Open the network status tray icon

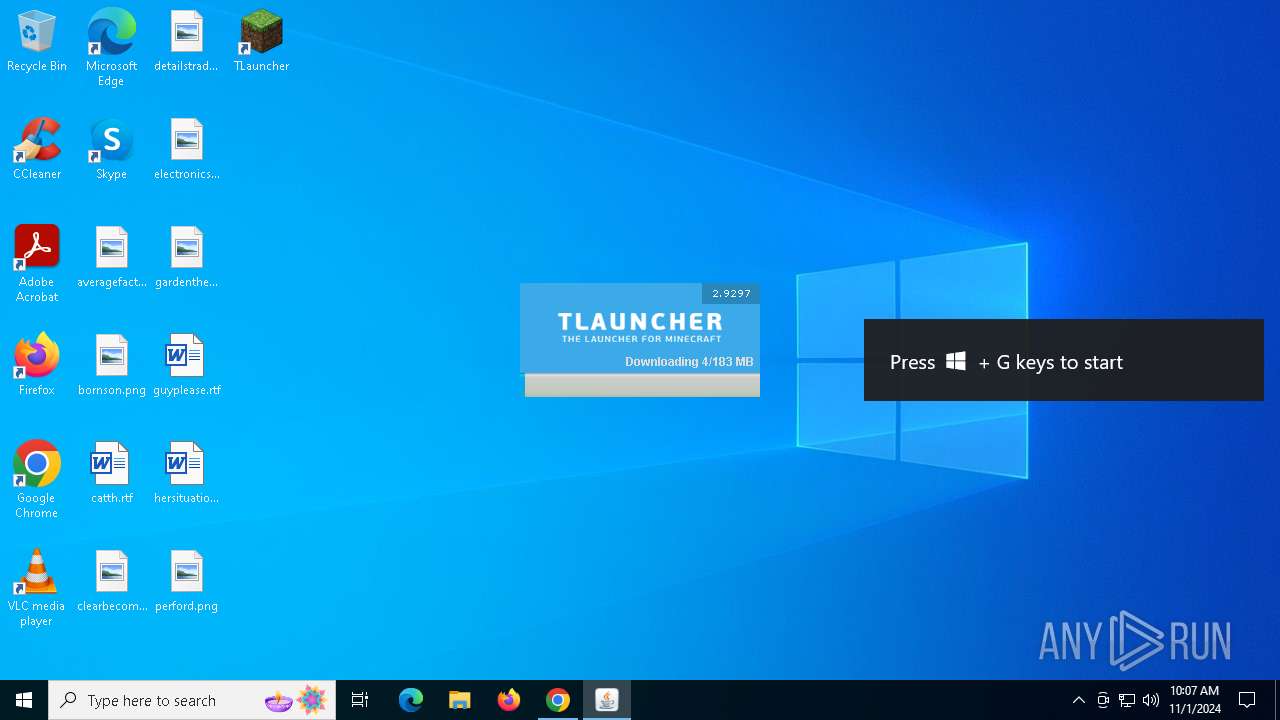pos(1127,700)
